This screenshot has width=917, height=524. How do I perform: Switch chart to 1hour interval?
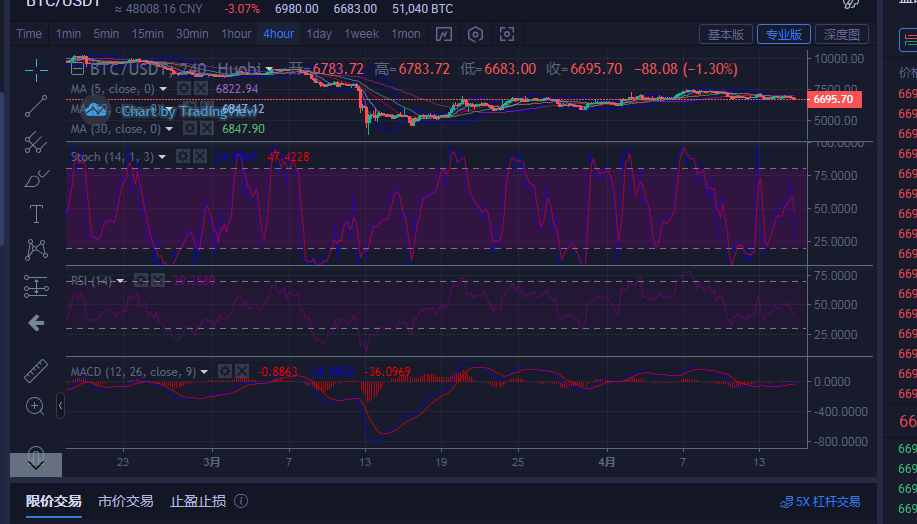tap(236, 34)
